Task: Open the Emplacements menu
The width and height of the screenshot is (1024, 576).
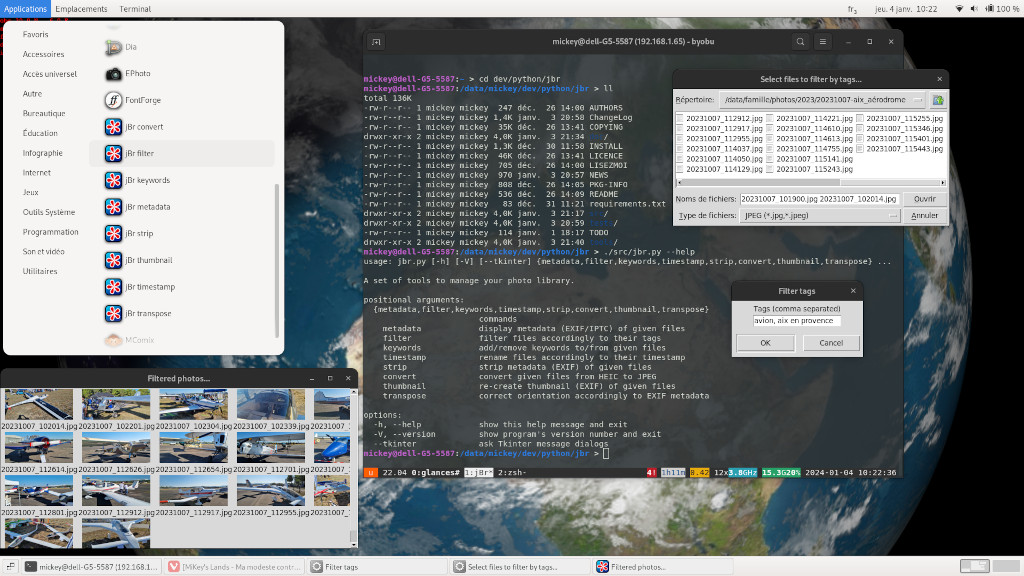Action: (x=81, y=8)
